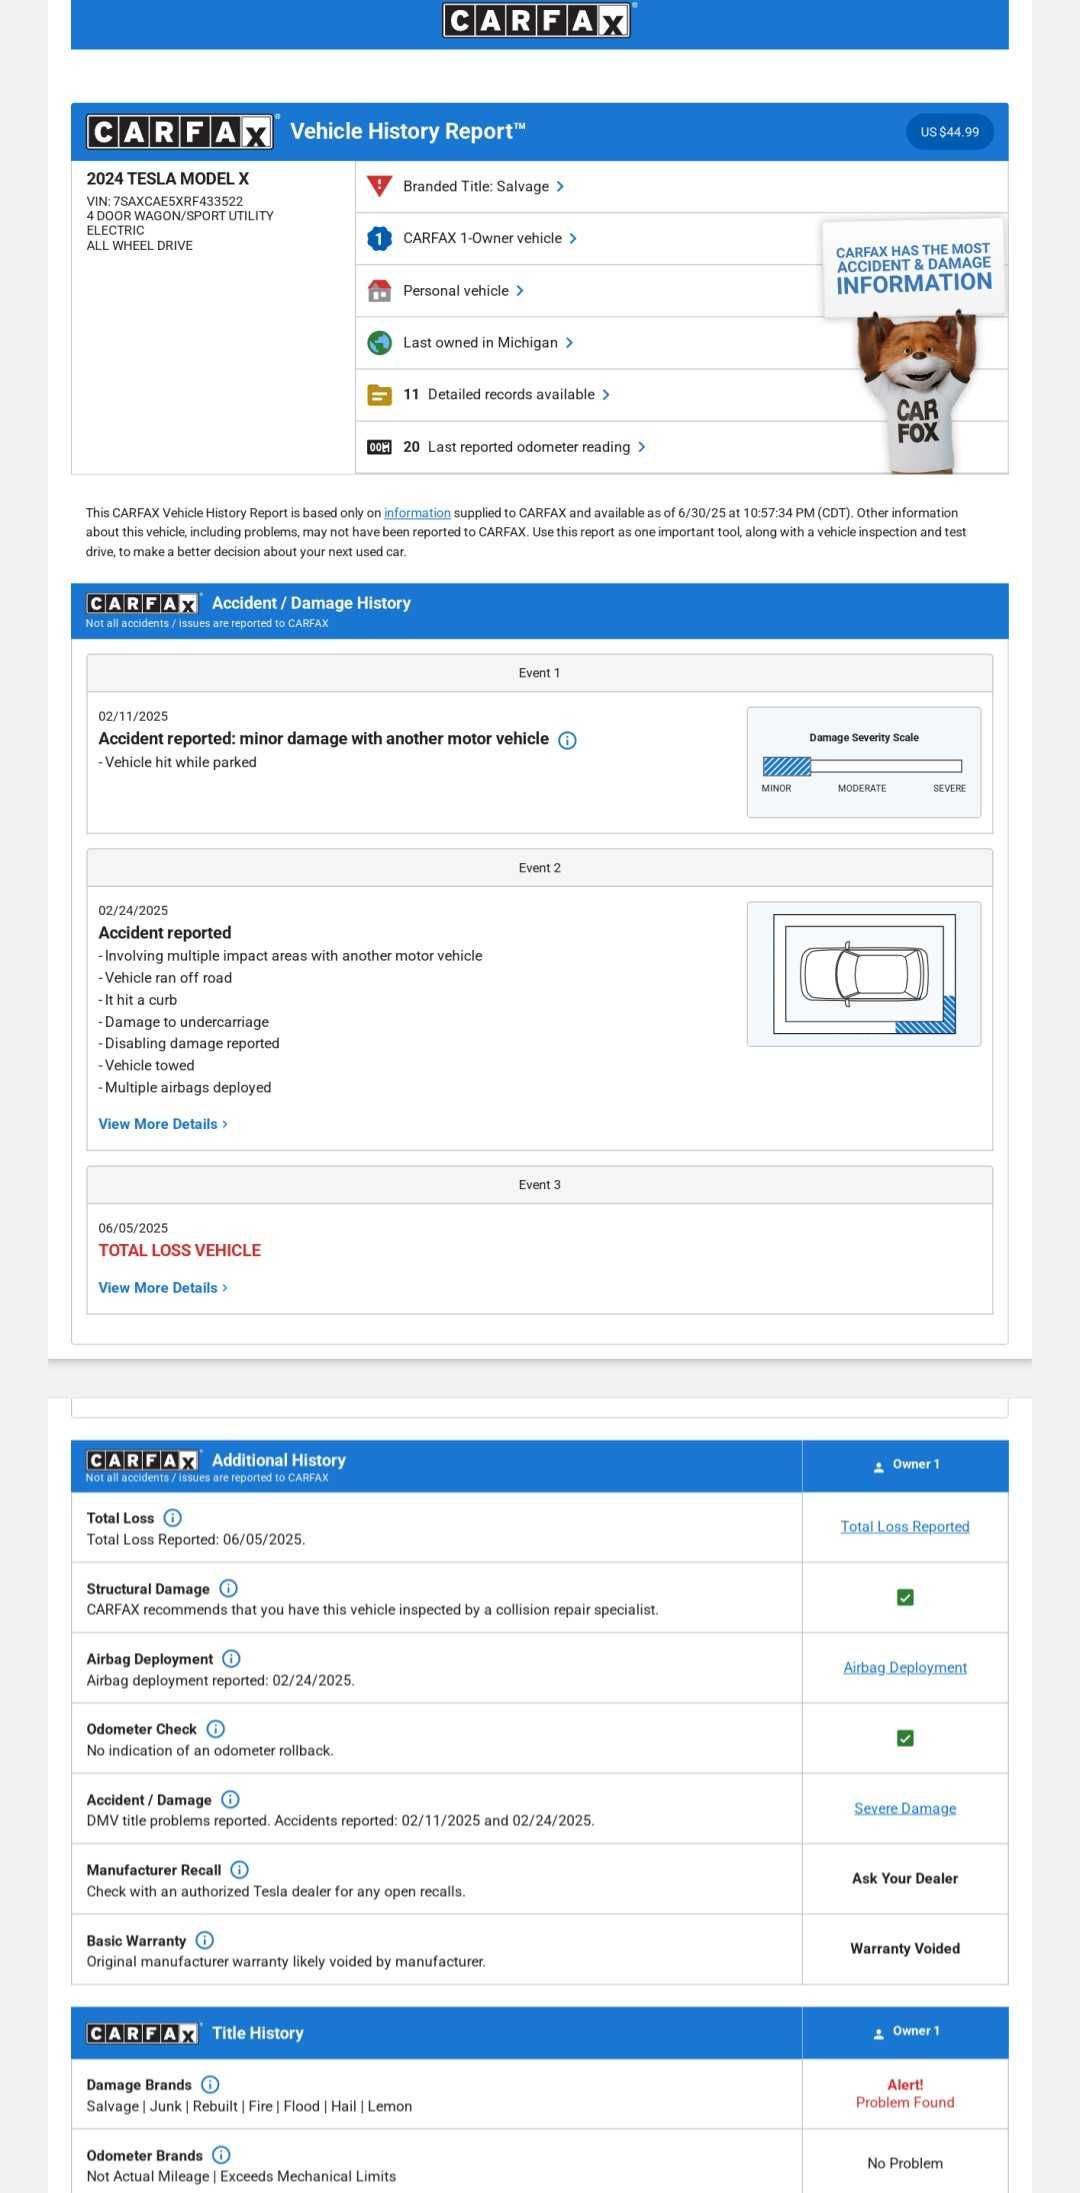Image resolution: width=1080 pixels, height=2193 pixels.
Task: Expand Branded Title: Salvage chevron
Action: coord(560,186)
